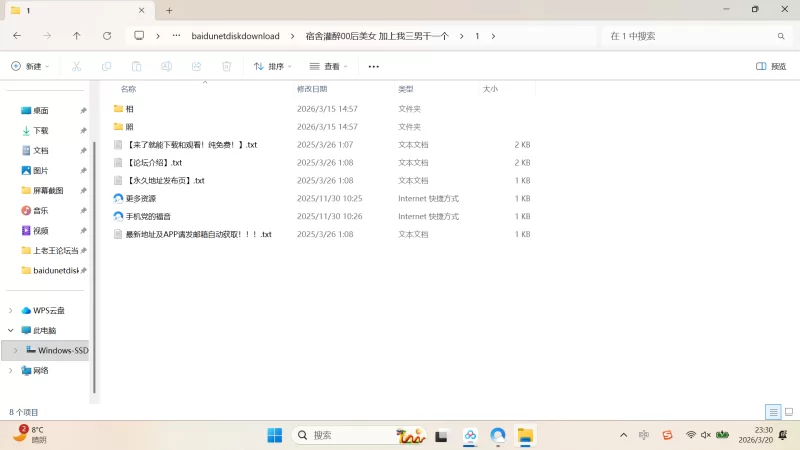This screenshot has height=450, width=800.
Task: Click the 新建 new item button
Action: [30, 66]
